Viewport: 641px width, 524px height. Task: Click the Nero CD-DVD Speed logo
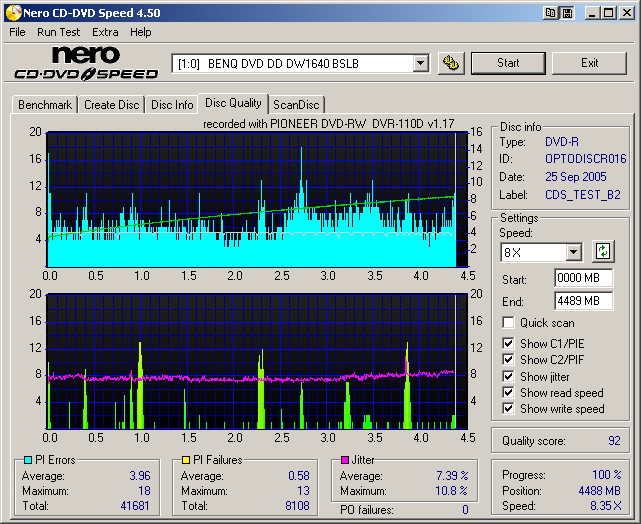click(85, 63)
